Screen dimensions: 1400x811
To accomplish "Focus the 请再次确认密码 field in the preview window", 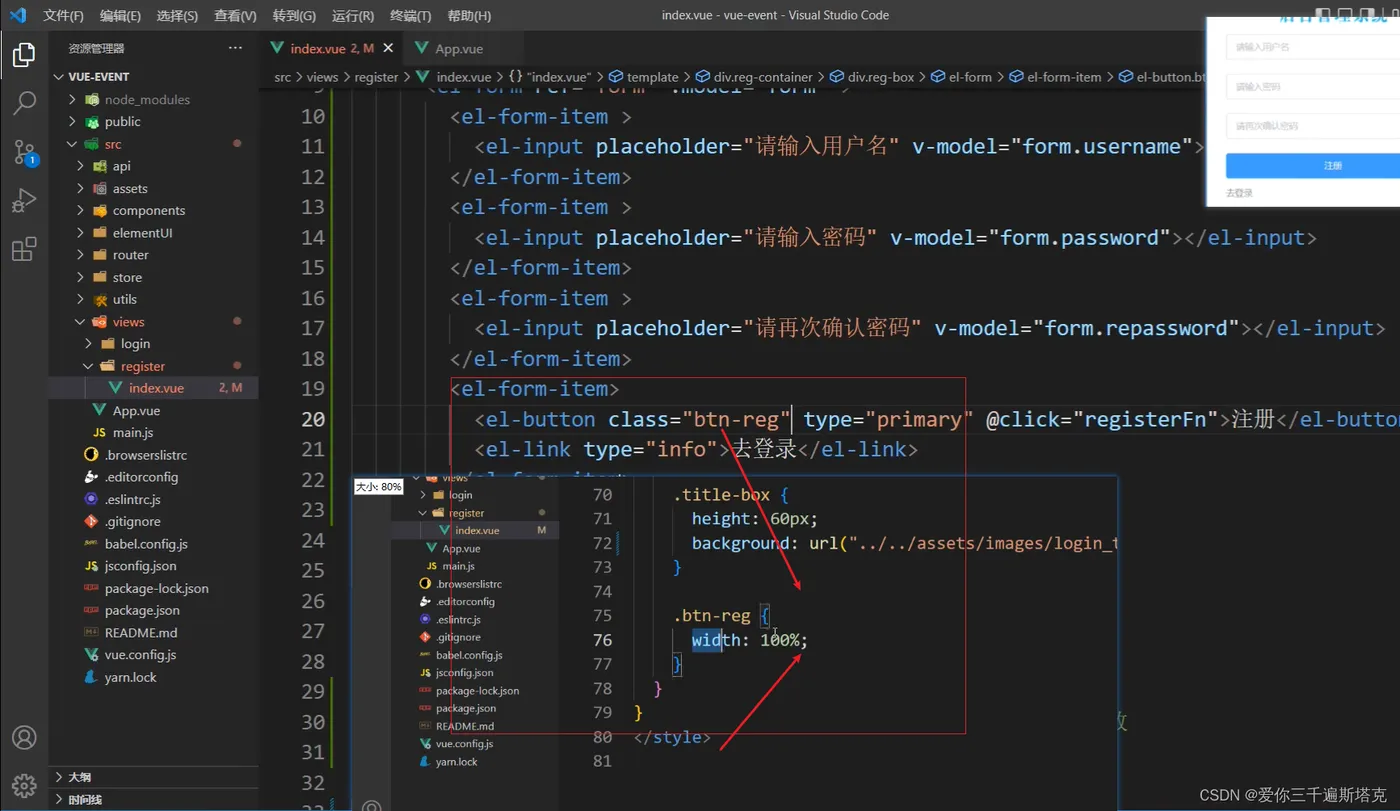I will tap(1313, 126).
